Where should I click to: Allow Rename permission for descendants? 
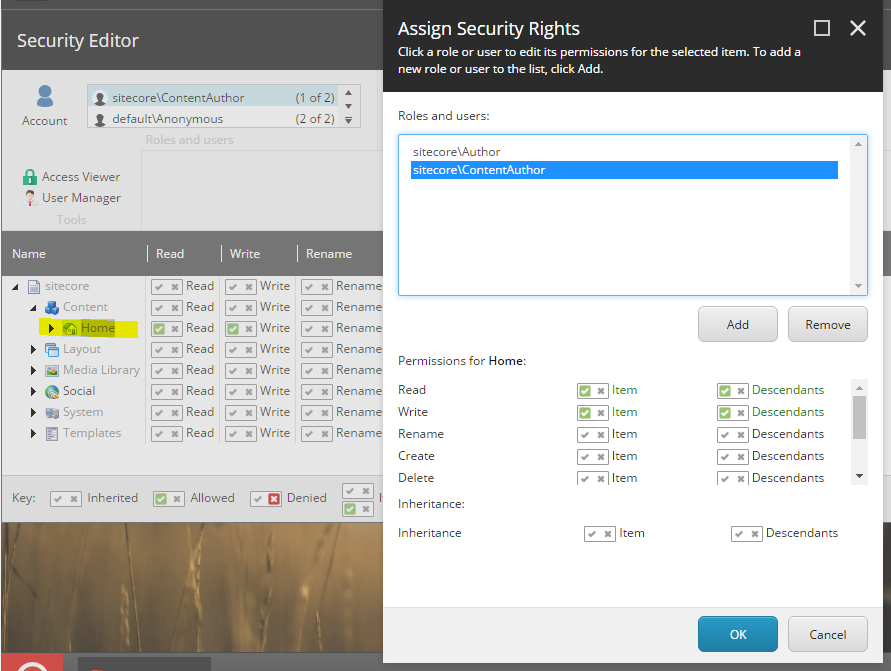tap(725, 435)
